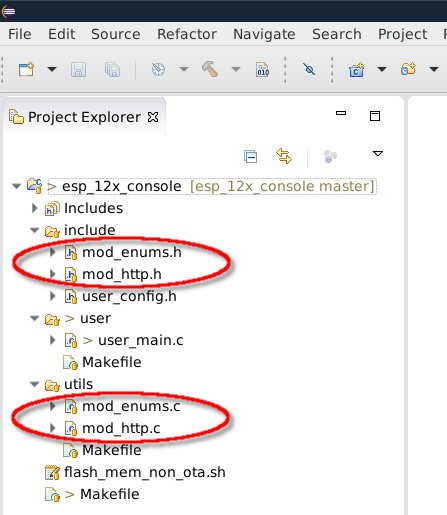The image size is (447, 515).
Task: Click the new C source file icon
Action: coord(356,70)
